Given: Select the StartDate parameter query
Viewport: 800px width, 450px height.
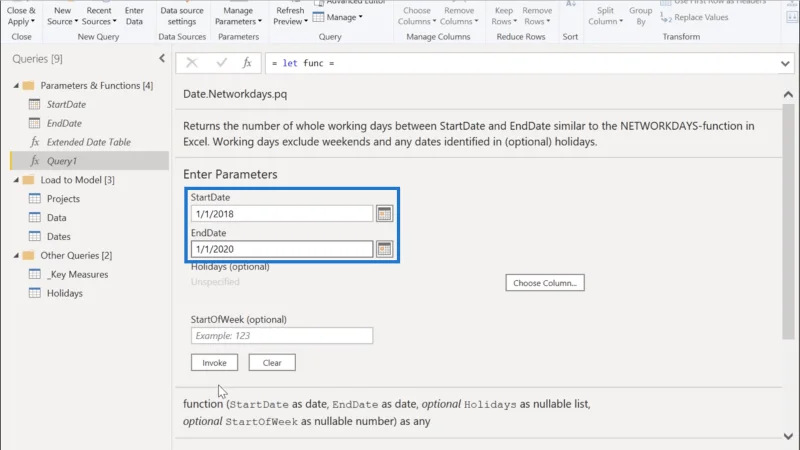Looking at the screenshot, I should coord(66,104).
